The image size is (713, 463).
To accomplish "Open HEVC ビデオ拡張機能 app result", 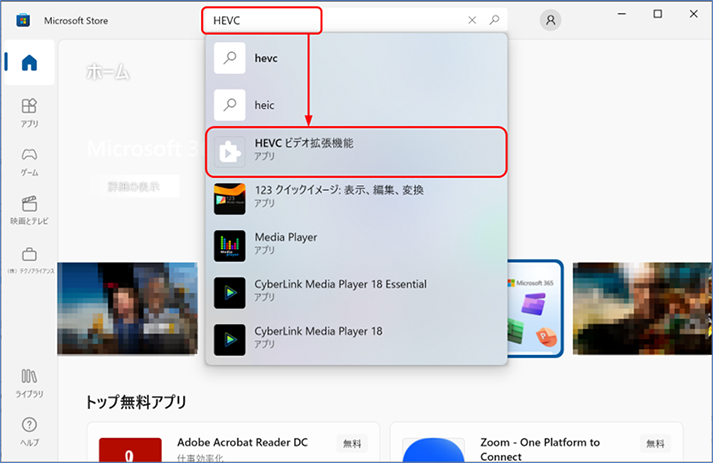I will pos(356,152).
